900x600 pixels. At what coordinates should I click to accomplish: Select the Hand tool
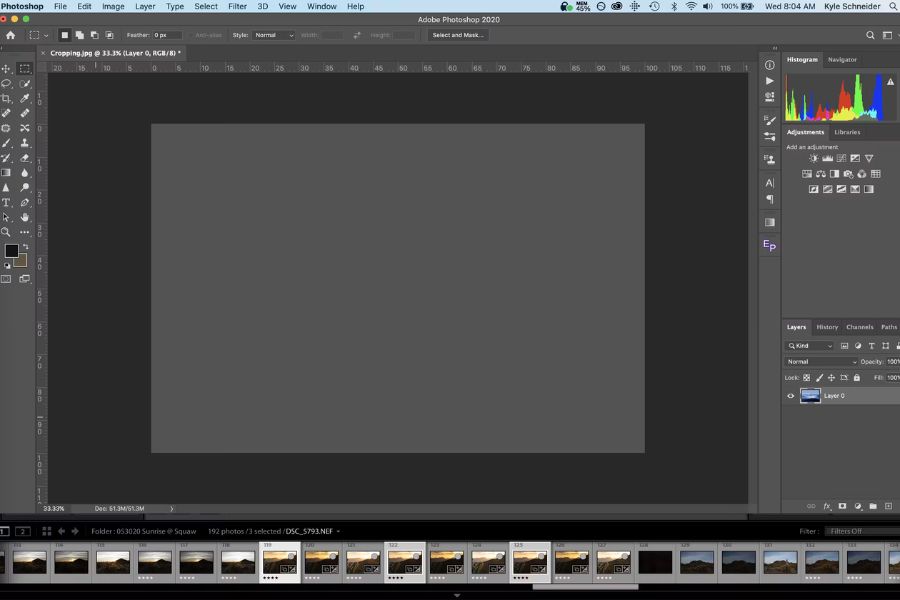[25, 218]
